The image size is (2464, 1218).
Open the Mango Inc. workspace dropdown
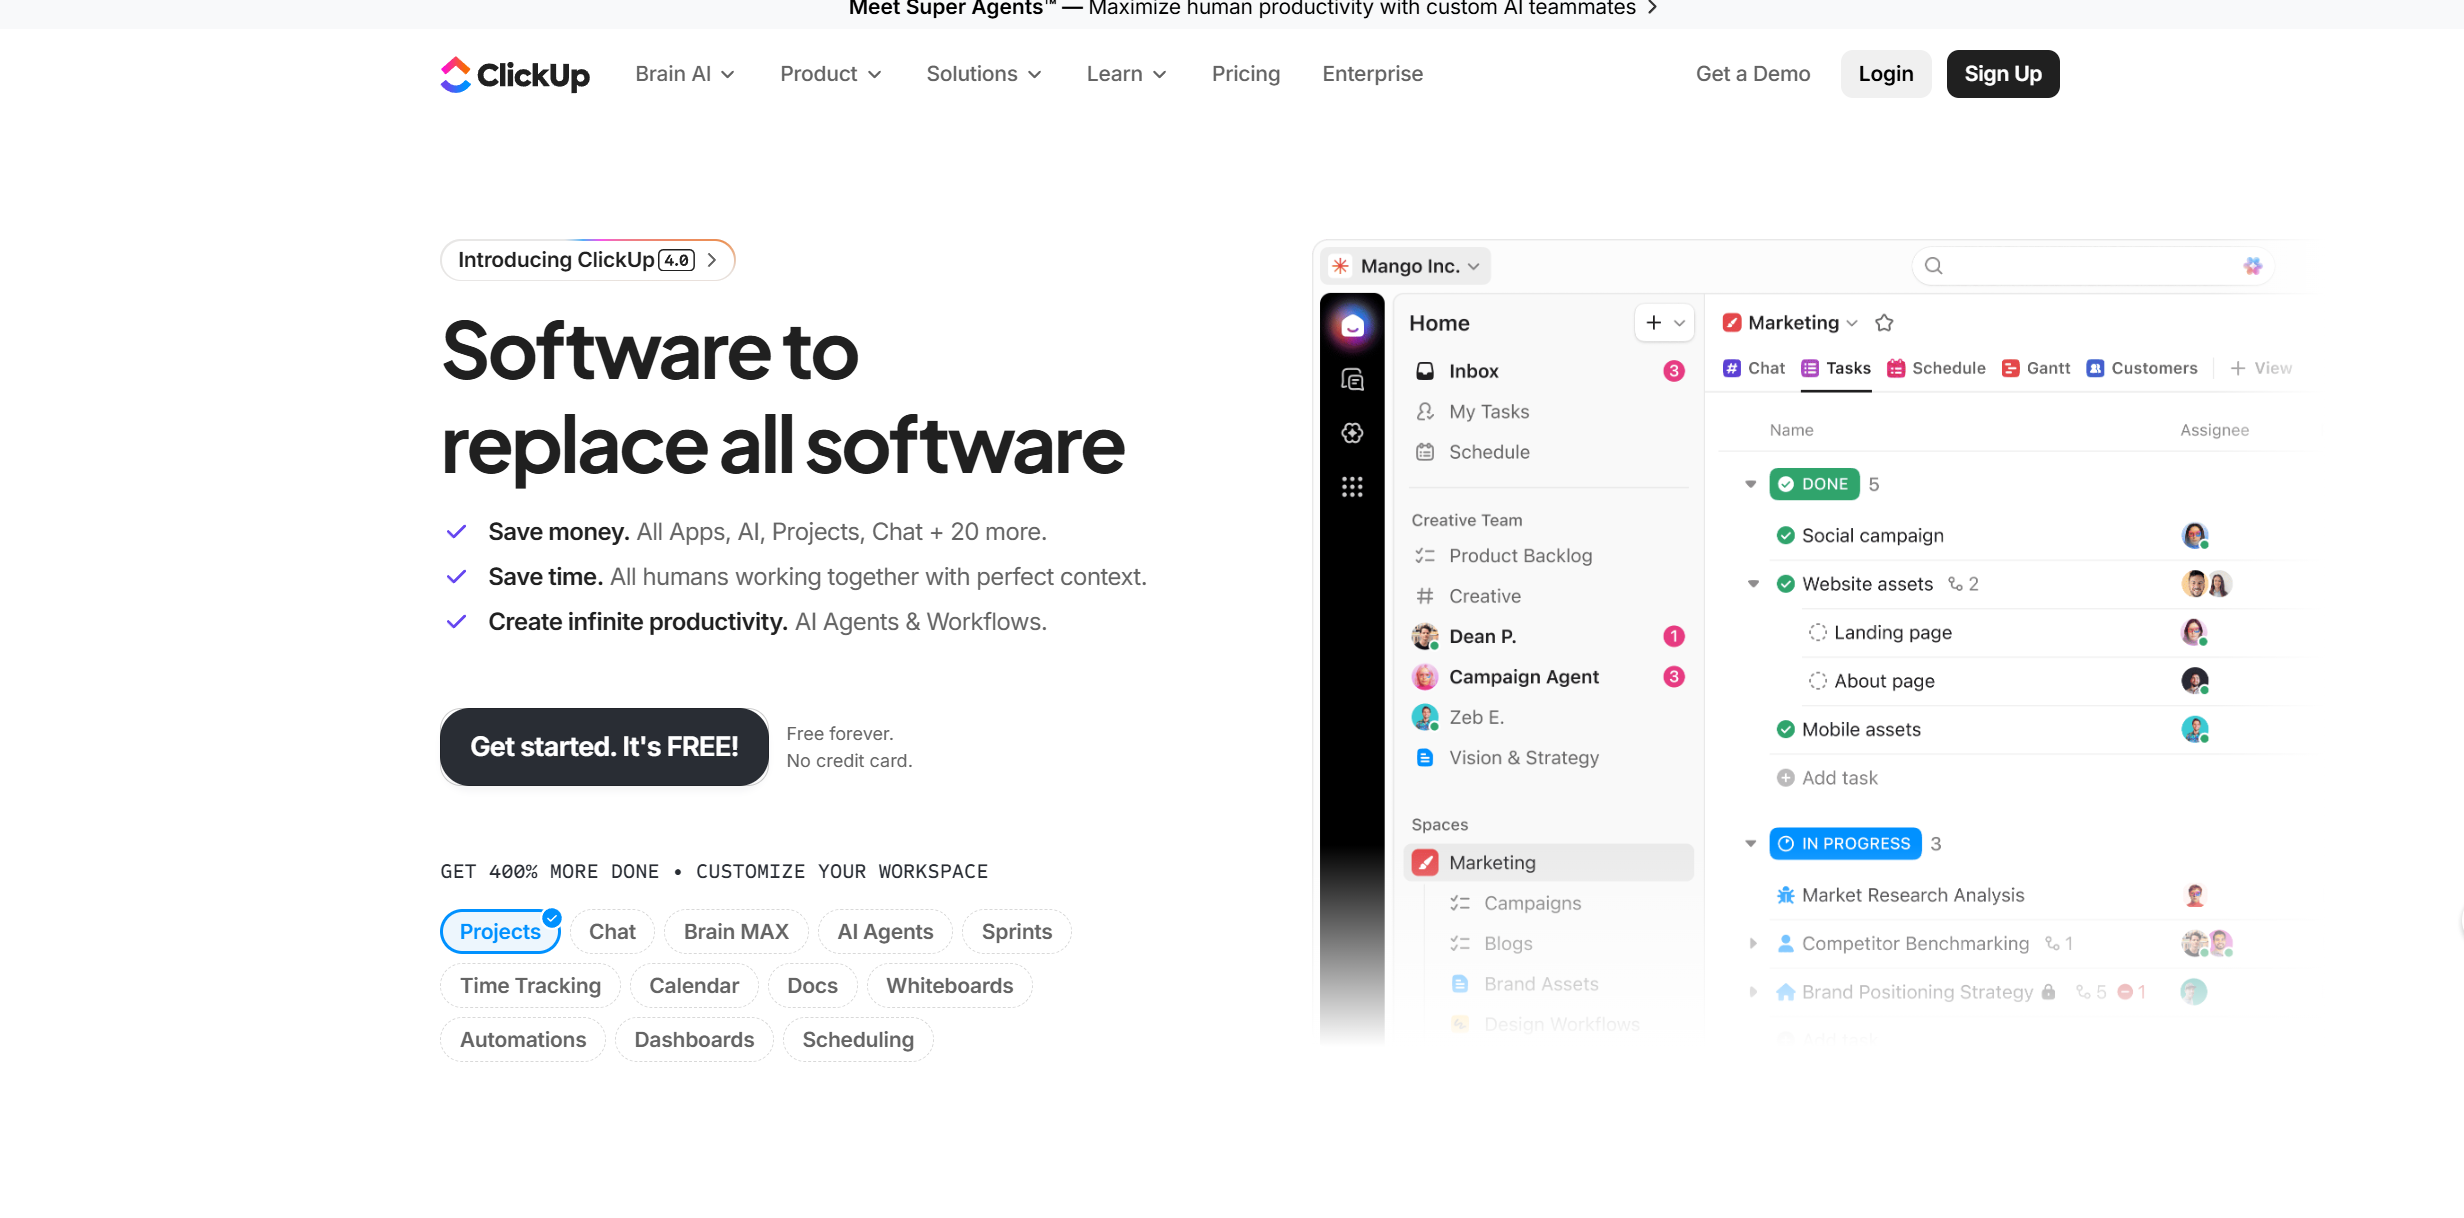pyautogui.click(x=1407, y=266)
